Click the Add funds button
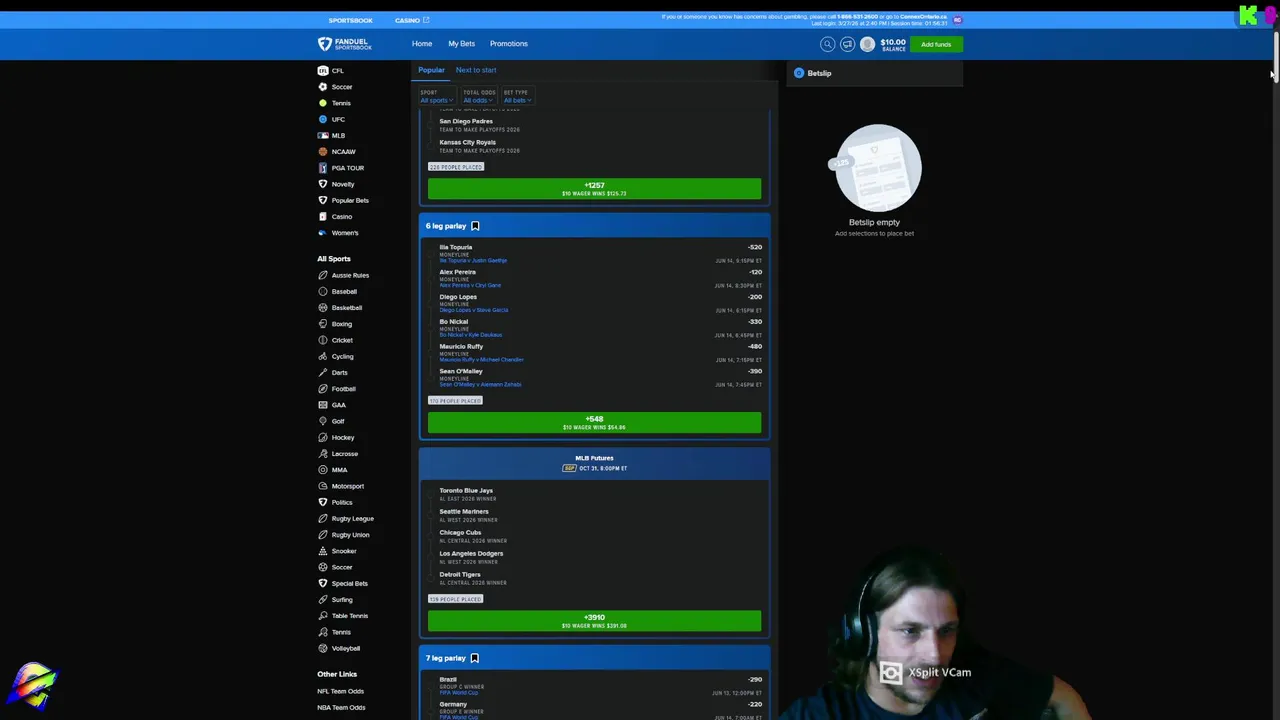This screenshot has width=1280, height=720. 937,44
